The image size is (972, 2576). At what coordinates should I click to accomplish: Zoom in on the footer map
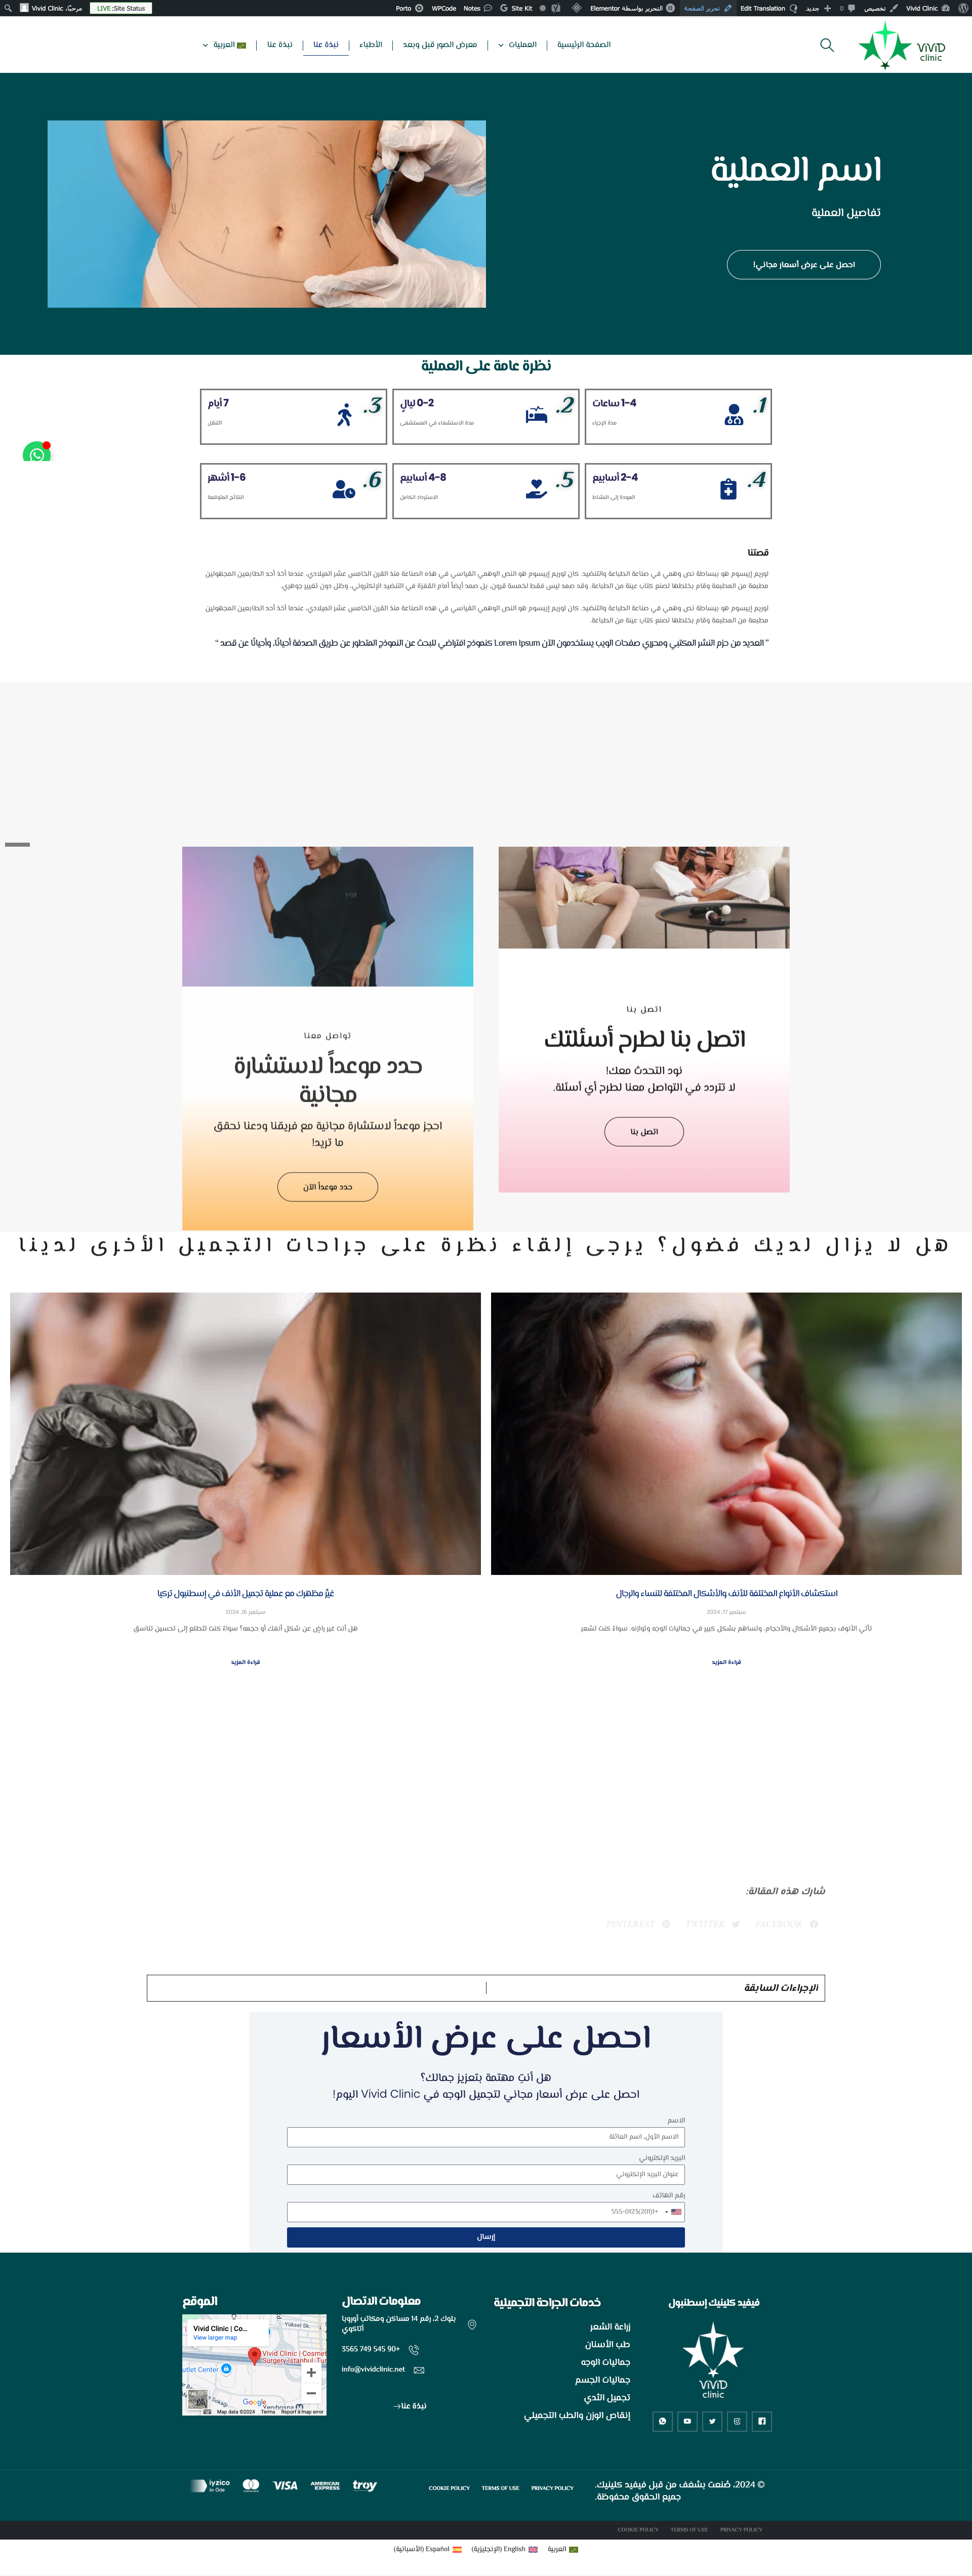311,2372
